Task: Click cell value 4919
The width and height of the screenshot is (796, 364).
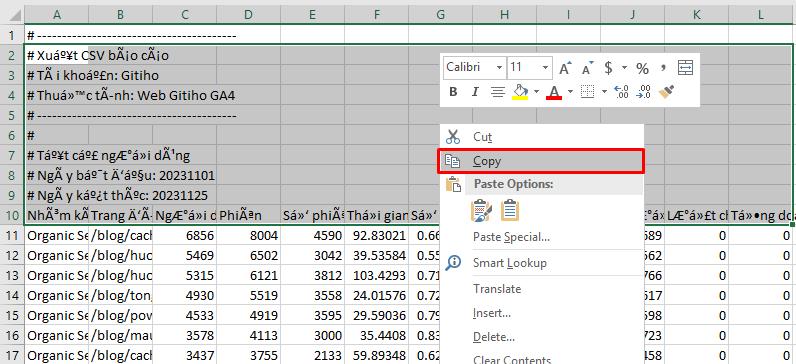Action: tap(248, 315)
